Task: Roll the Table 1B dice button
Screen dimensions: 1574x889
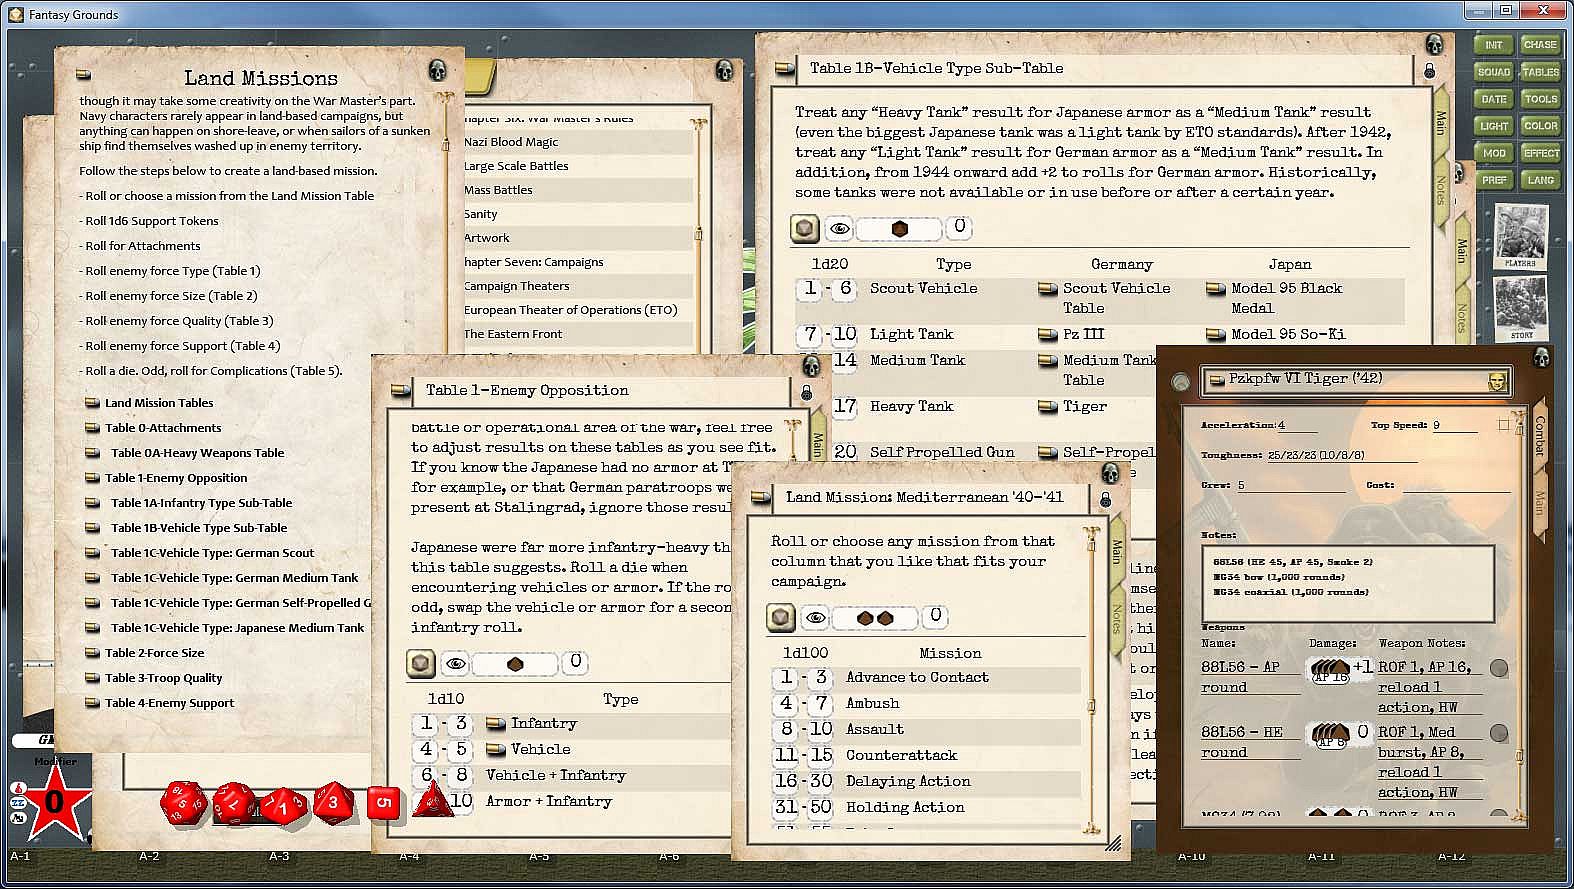Action: pyautogui.click(x=805, y=228)
